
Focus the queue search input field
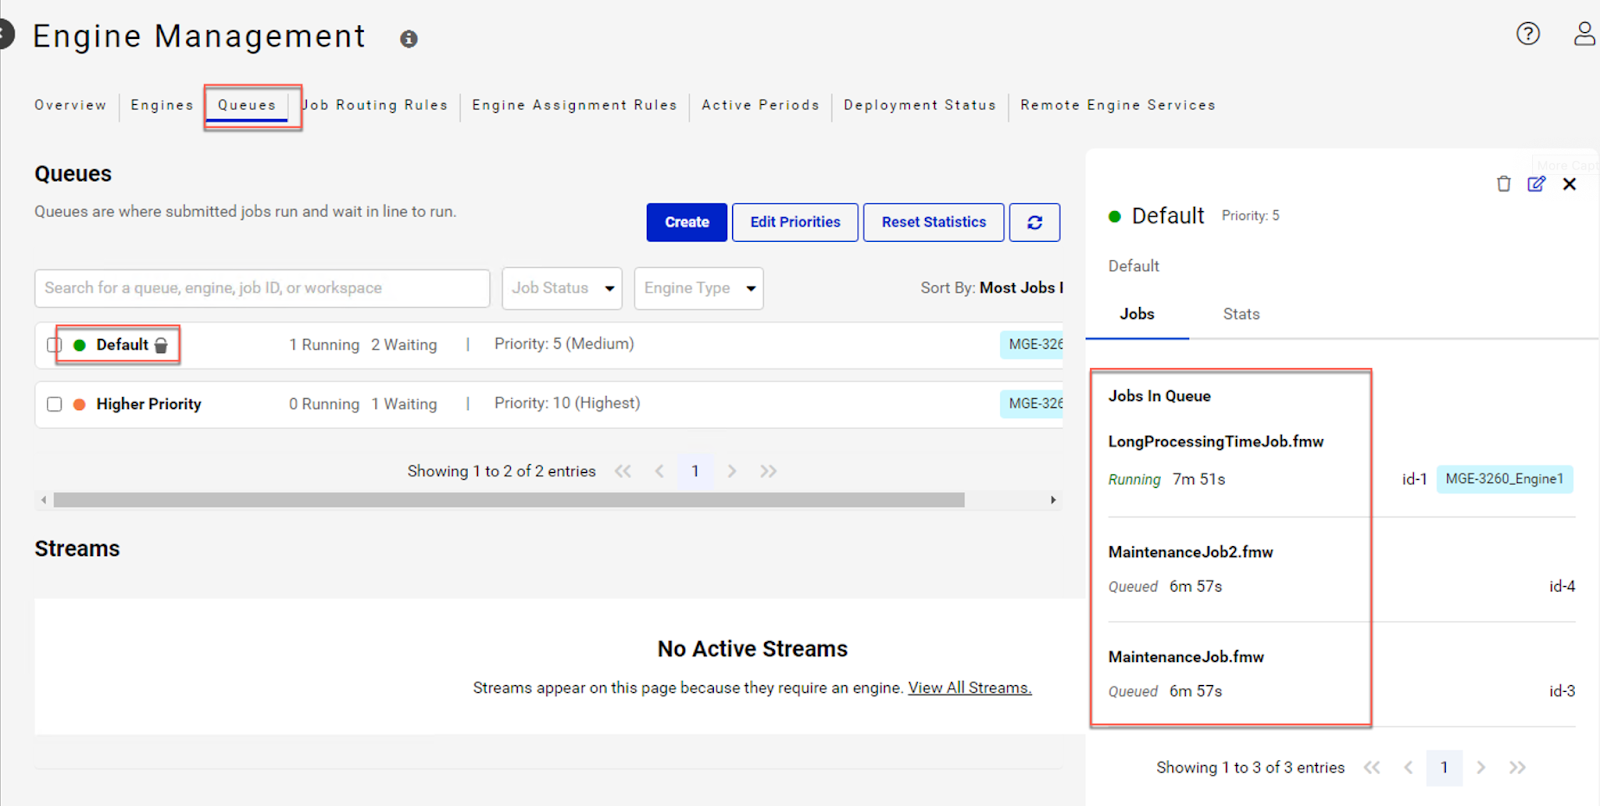(x=262, y=288)
